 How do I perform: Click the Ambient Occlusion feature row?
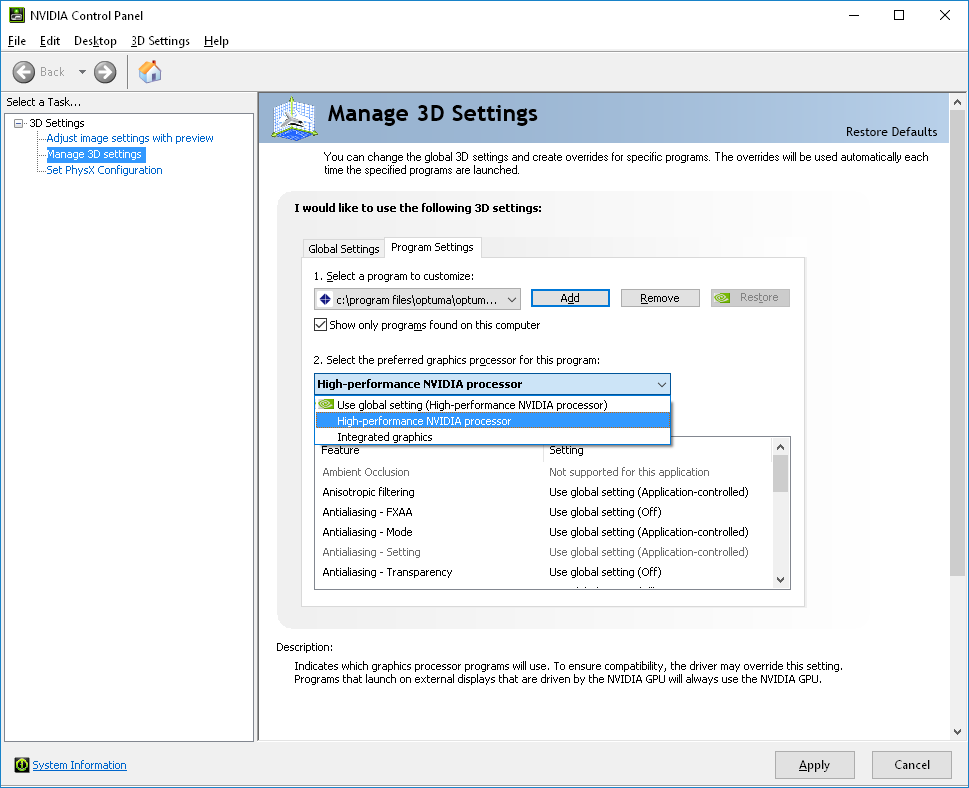(543, 472)
